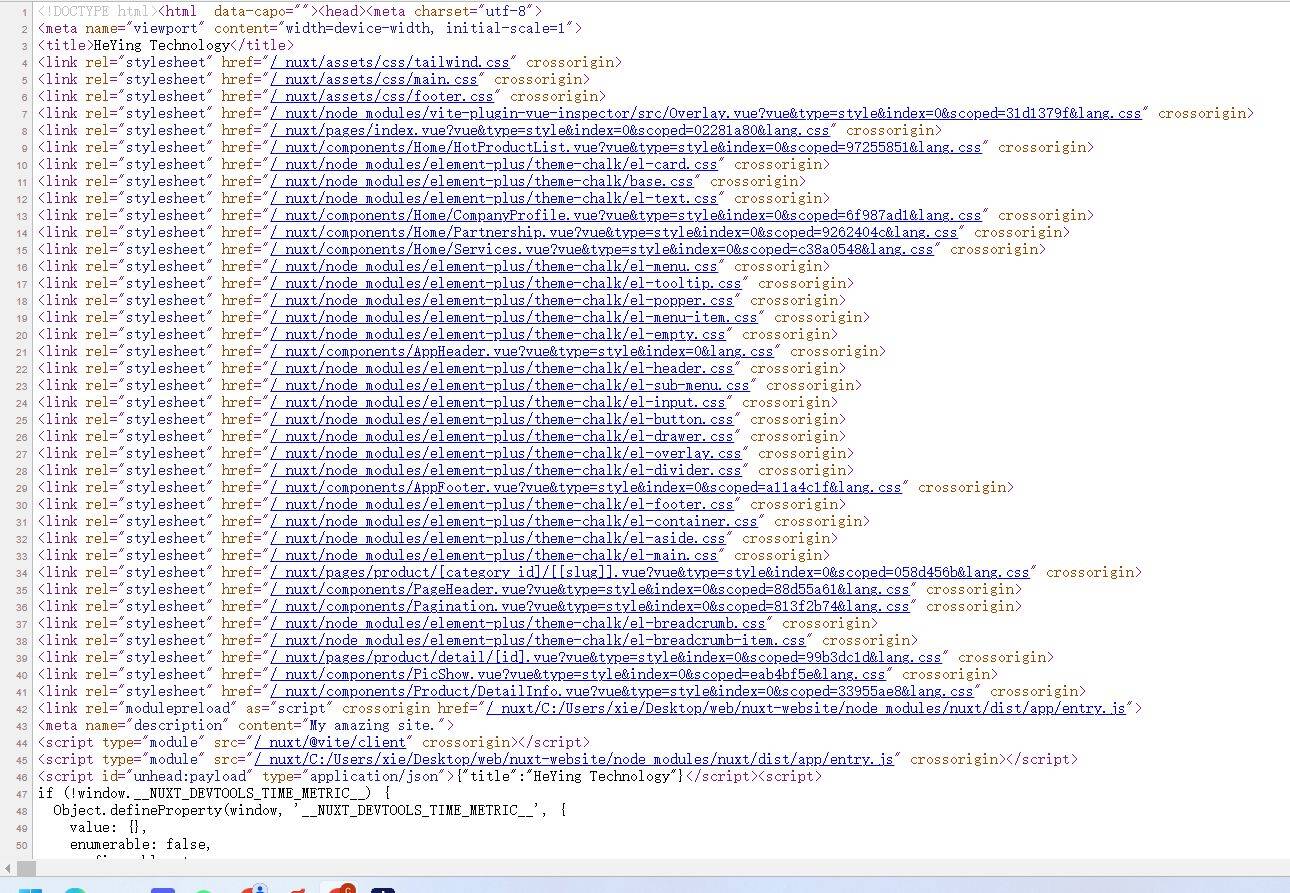Open the el-drawer.css link

[x=502, y=436]
